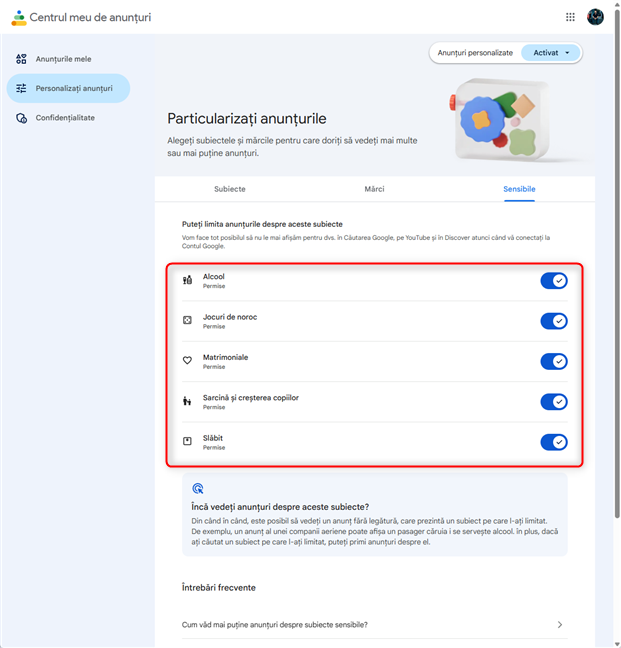Click the Sarcină și creșterea copiilor icon
Viewport: 621px width, 648px height.
click(187, 402)
